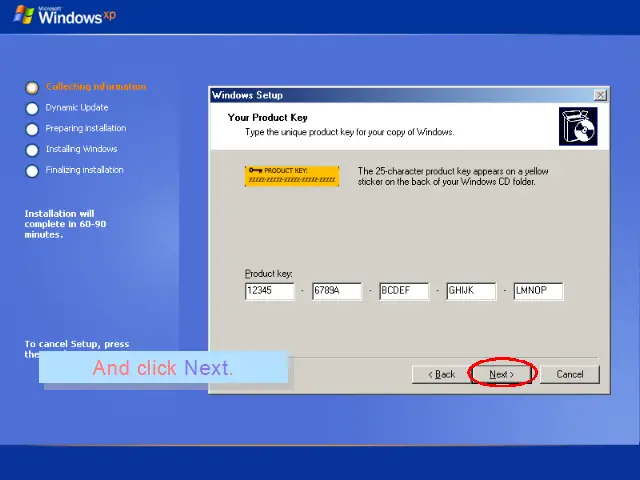This screenshot has width=640, height=480.
Task: Click the Dynamic Update step bullet
Action: tap(32, 109)
